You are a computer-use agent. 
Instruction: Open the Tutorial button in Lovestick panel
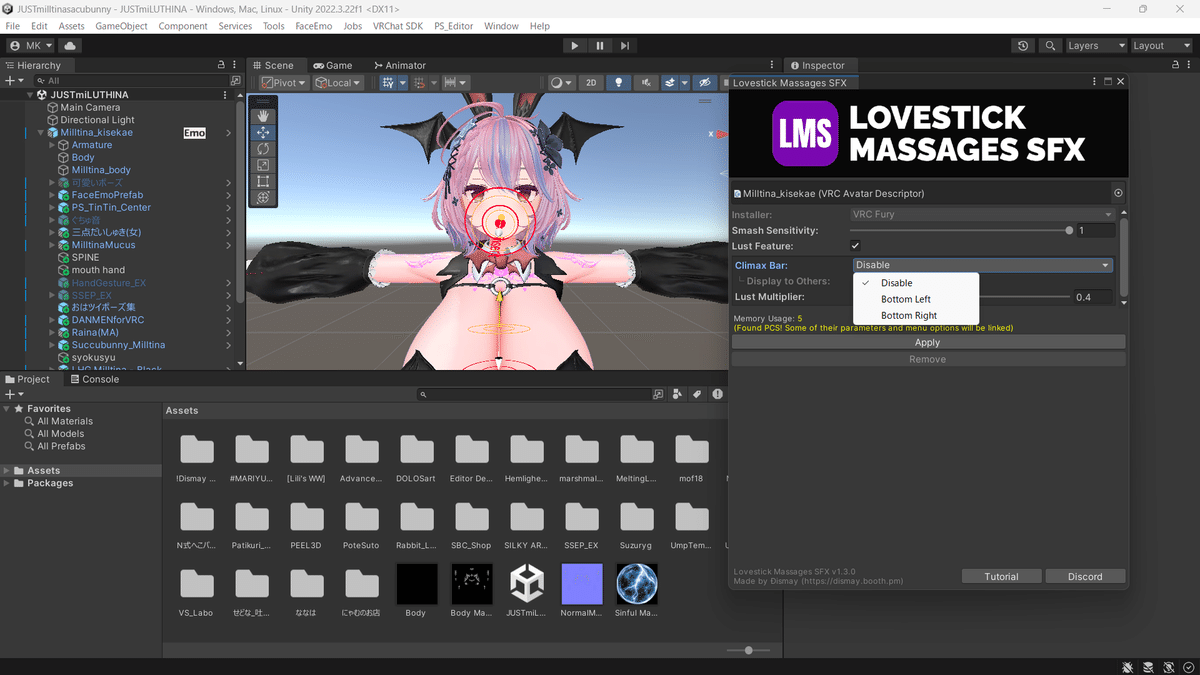[1001, 576]
